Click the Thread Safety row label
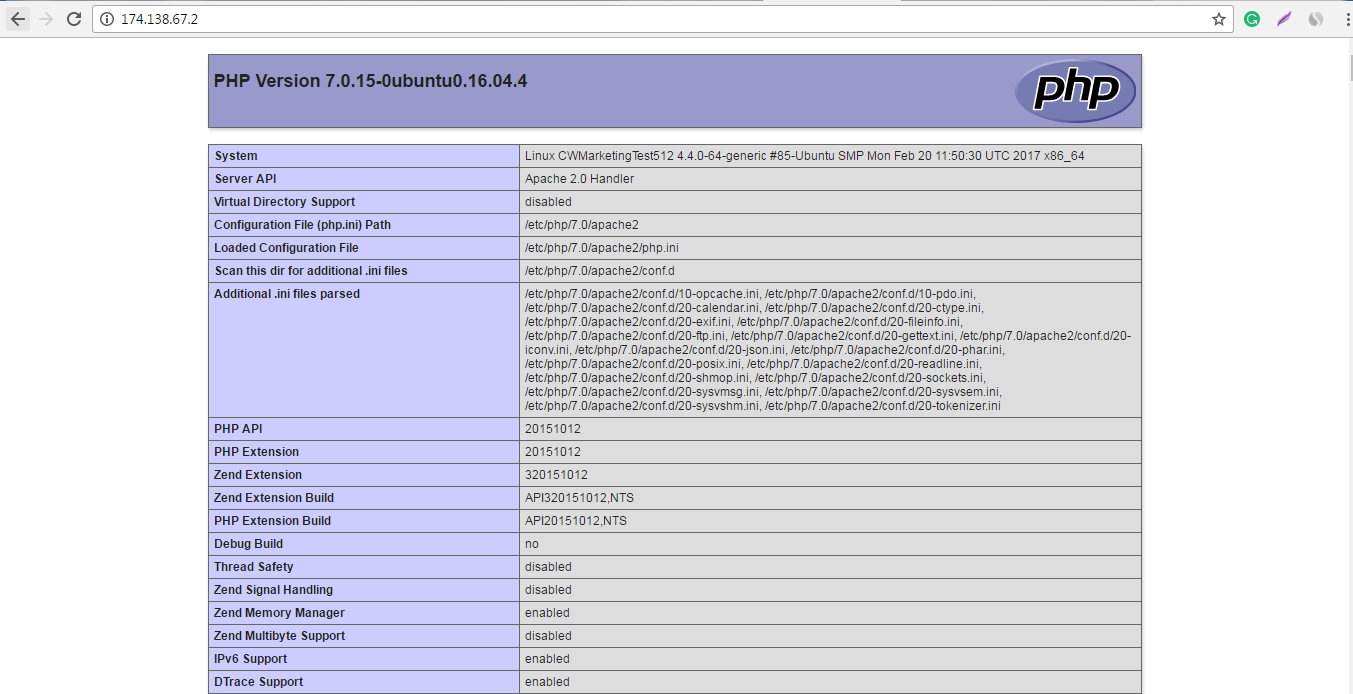 tap(254, 567)
